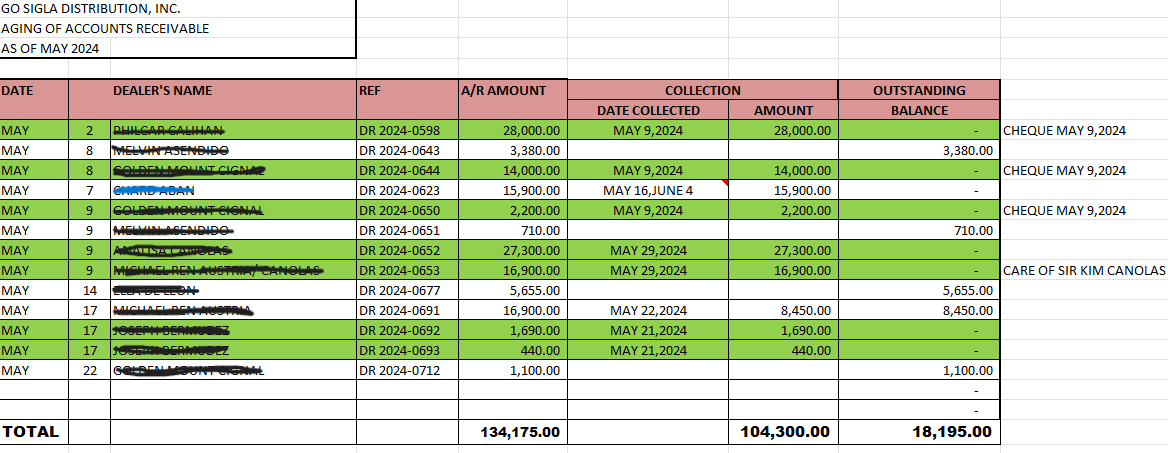This screenshot has height=453, width=1168.
Task: Select outstanding balance 8,450.00 for DR 2024-0691
Action: point(919,310)
